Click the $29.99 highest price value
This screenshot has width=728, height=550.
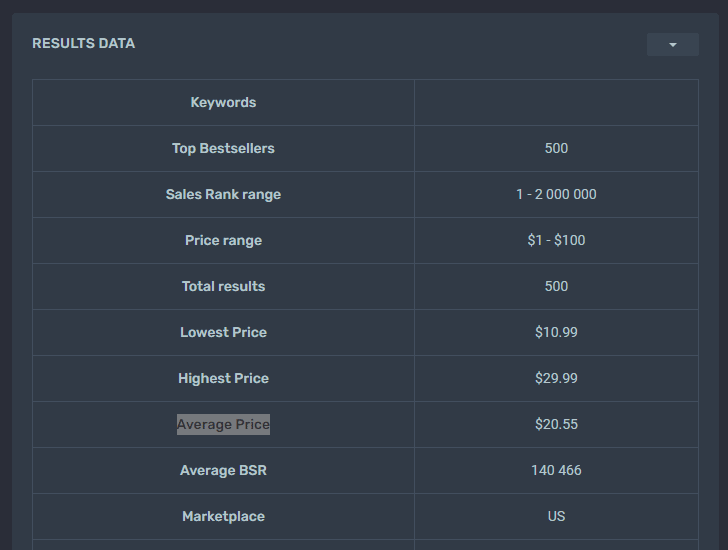click(556, 378)
